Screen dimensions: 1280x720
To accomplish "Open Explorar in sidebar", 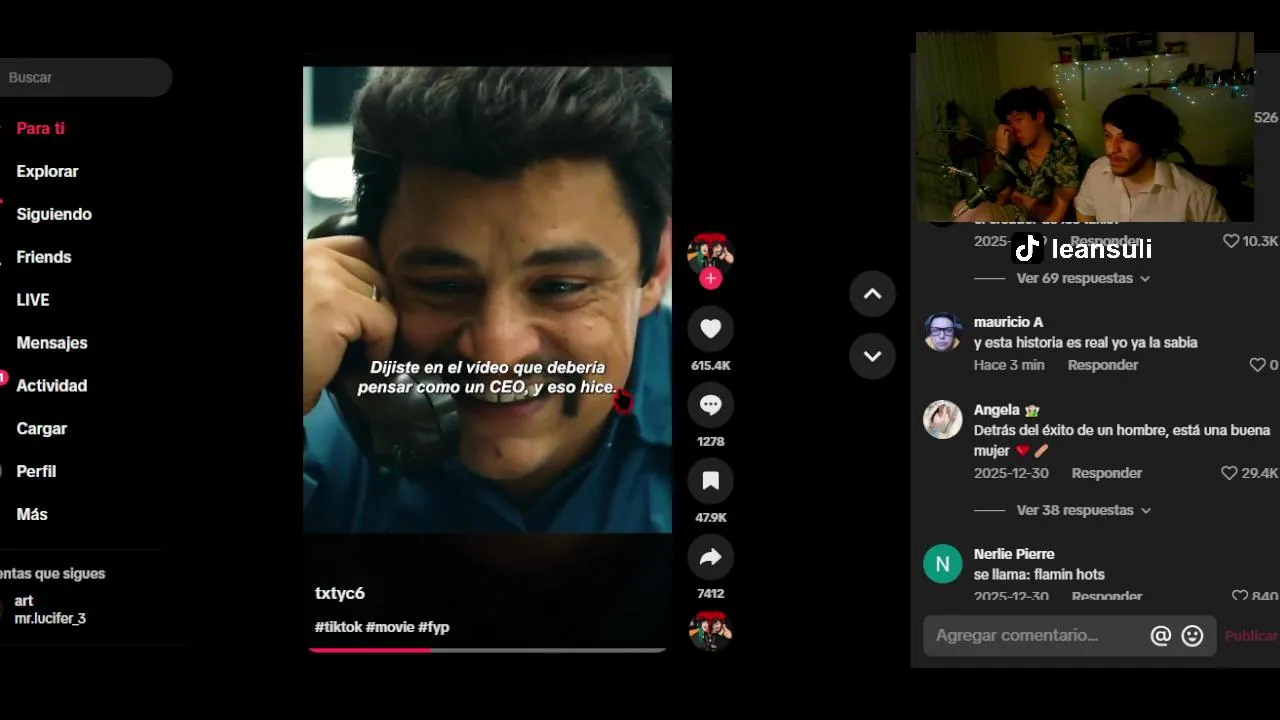I will coord(47,171).
